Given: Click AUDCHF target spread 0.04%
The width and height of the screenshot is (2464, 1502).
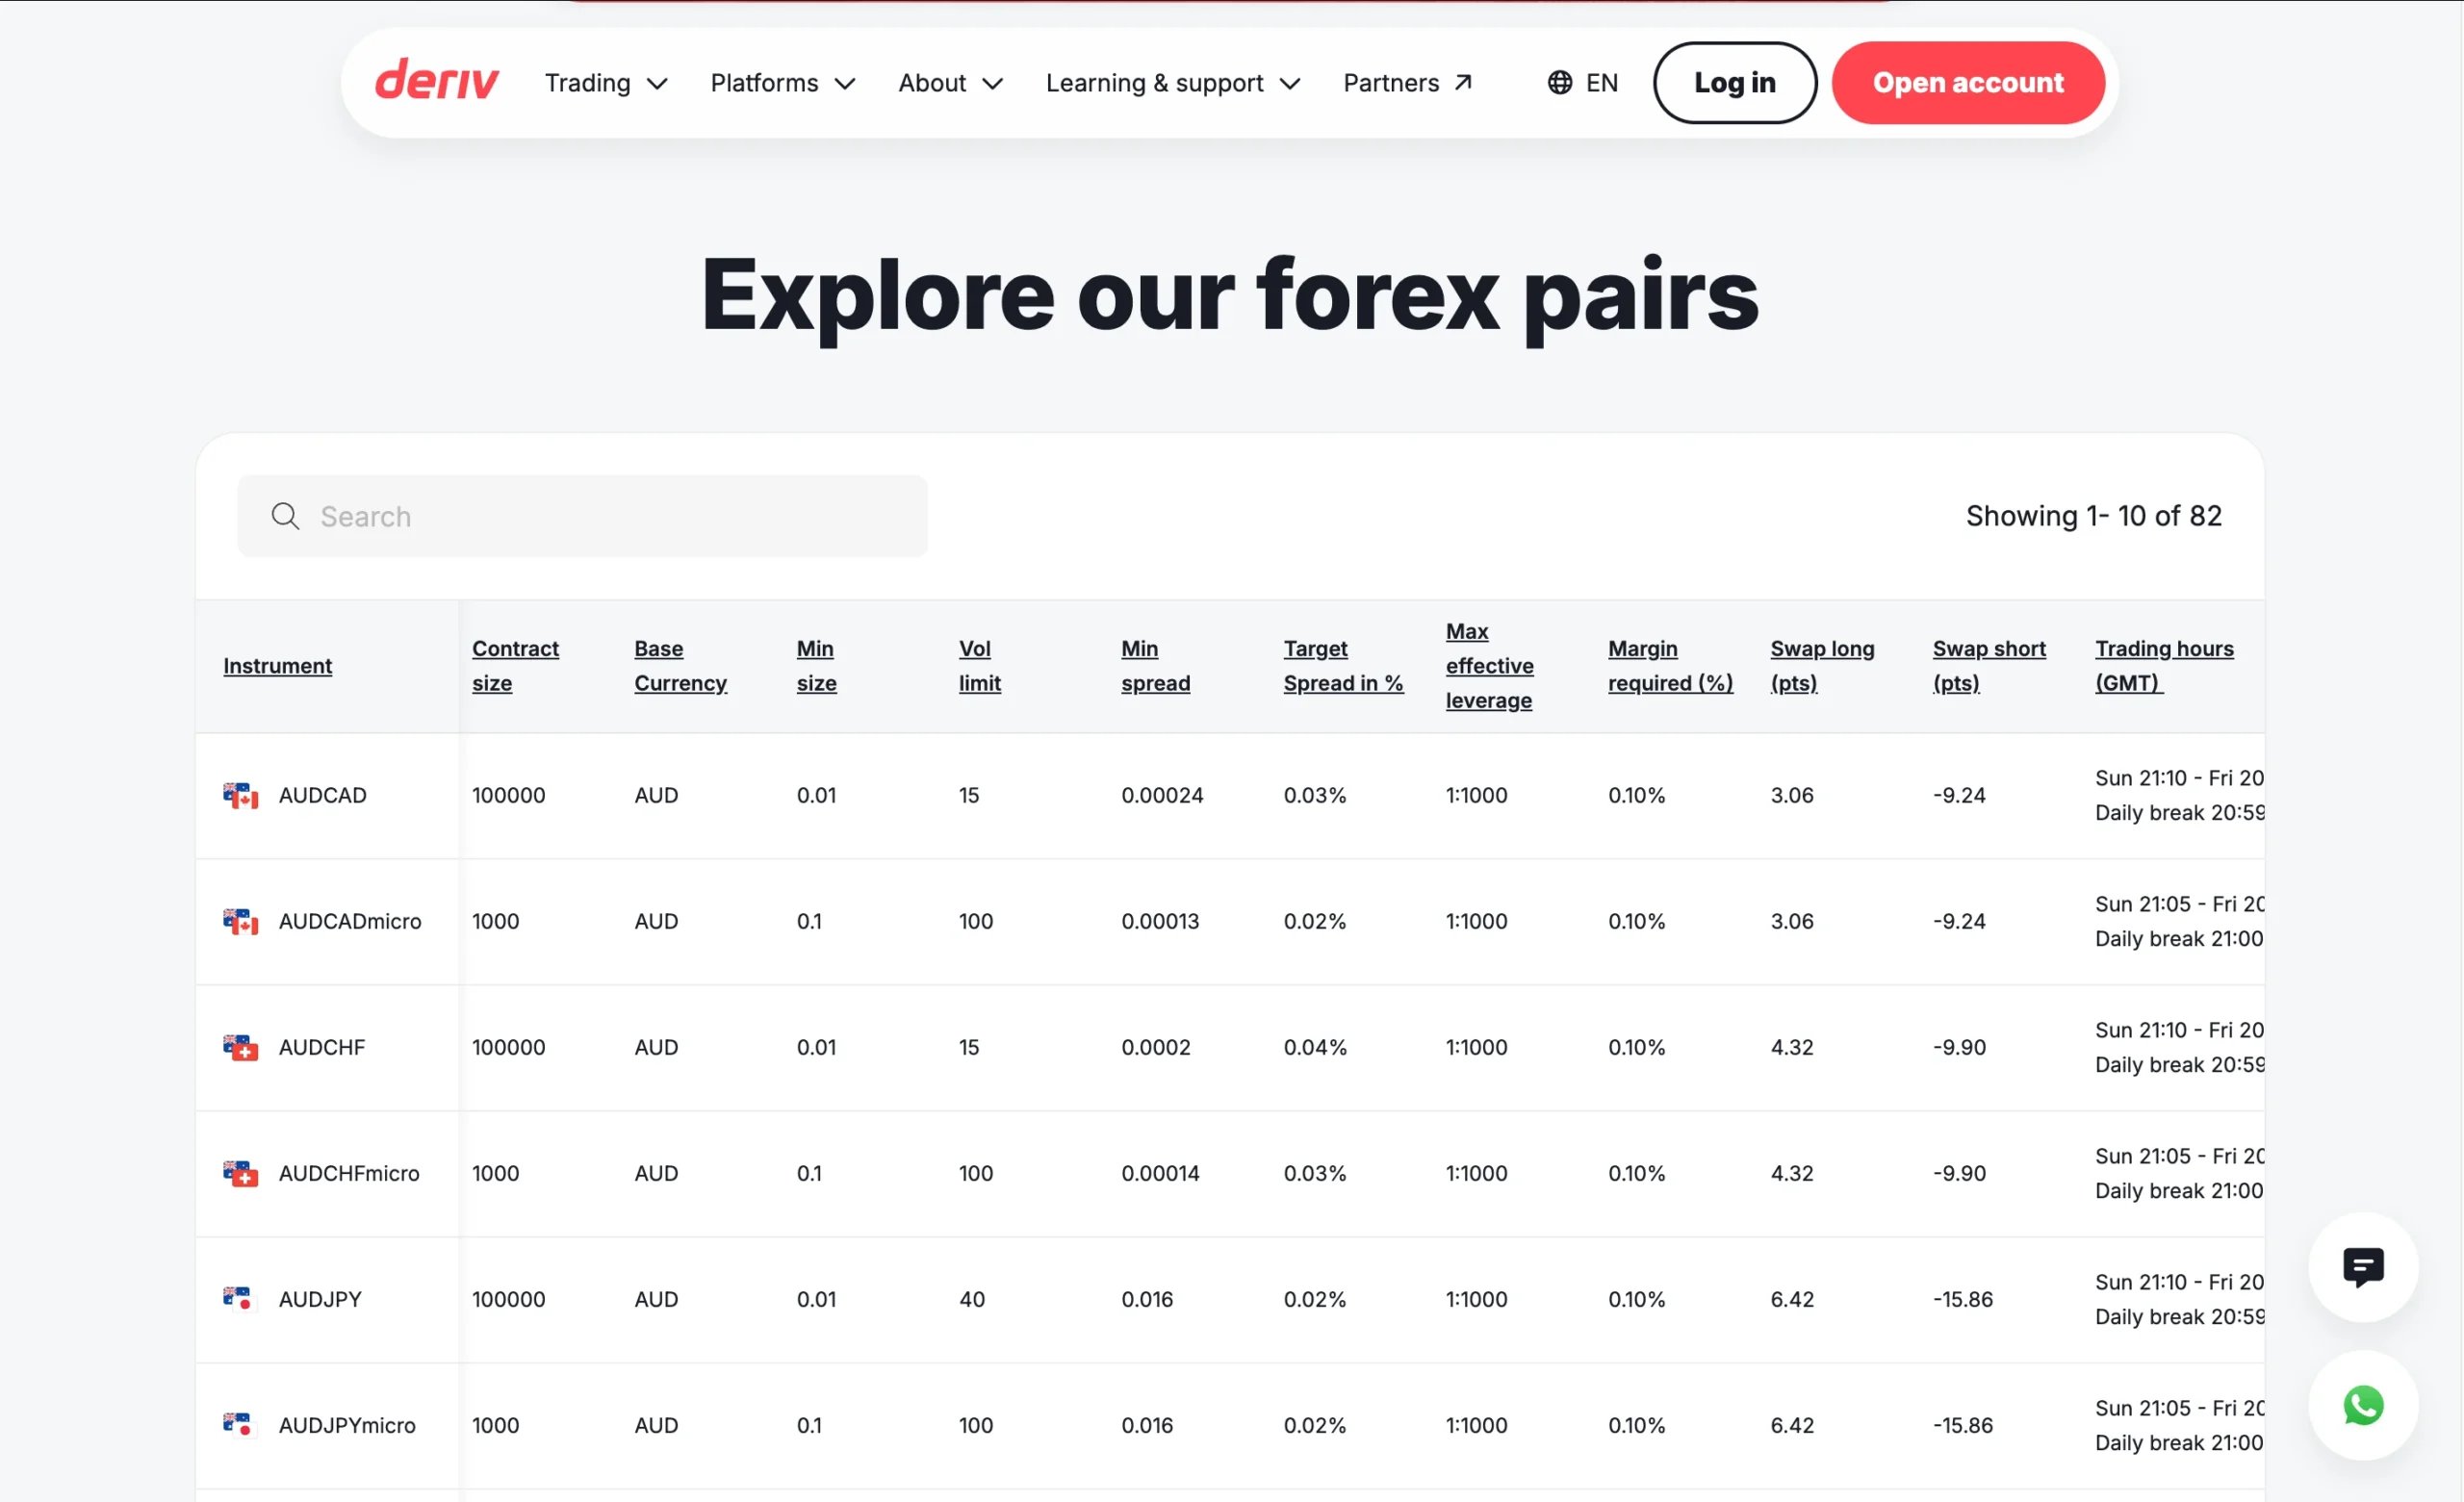Looking at the screenshot, I should click(x=1315, y=1047).
